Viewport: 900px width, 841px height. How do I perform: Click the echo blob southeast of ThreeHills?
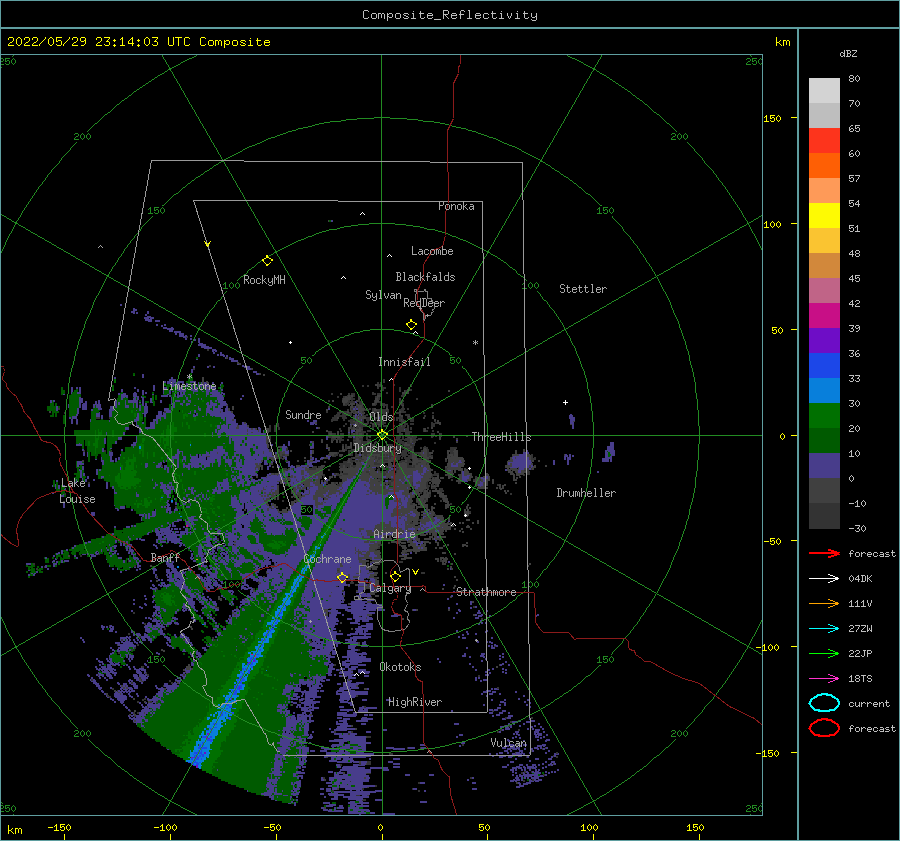tap(521, 463)
